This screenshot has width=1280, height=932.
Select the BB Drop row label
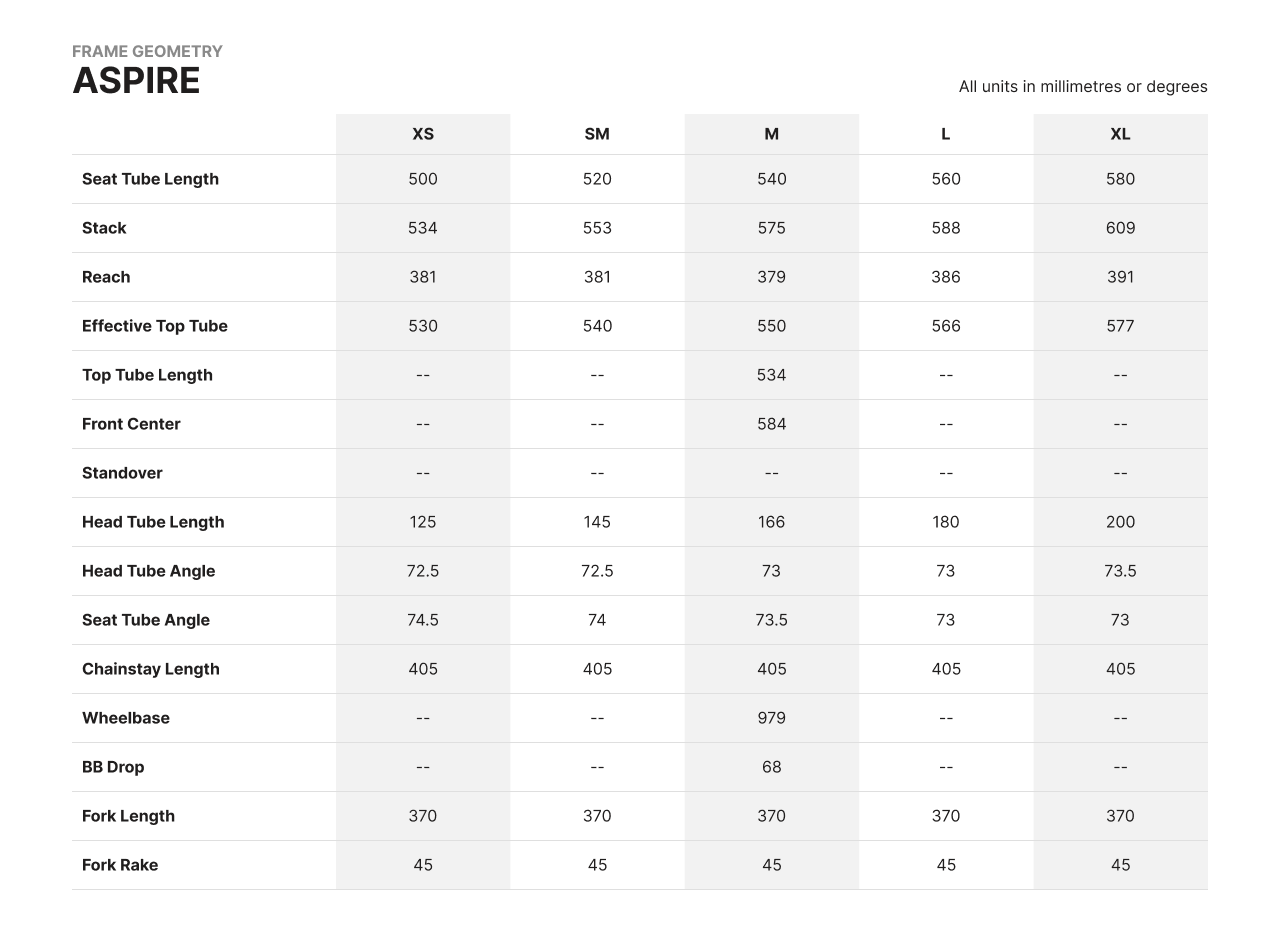[113, 767]
